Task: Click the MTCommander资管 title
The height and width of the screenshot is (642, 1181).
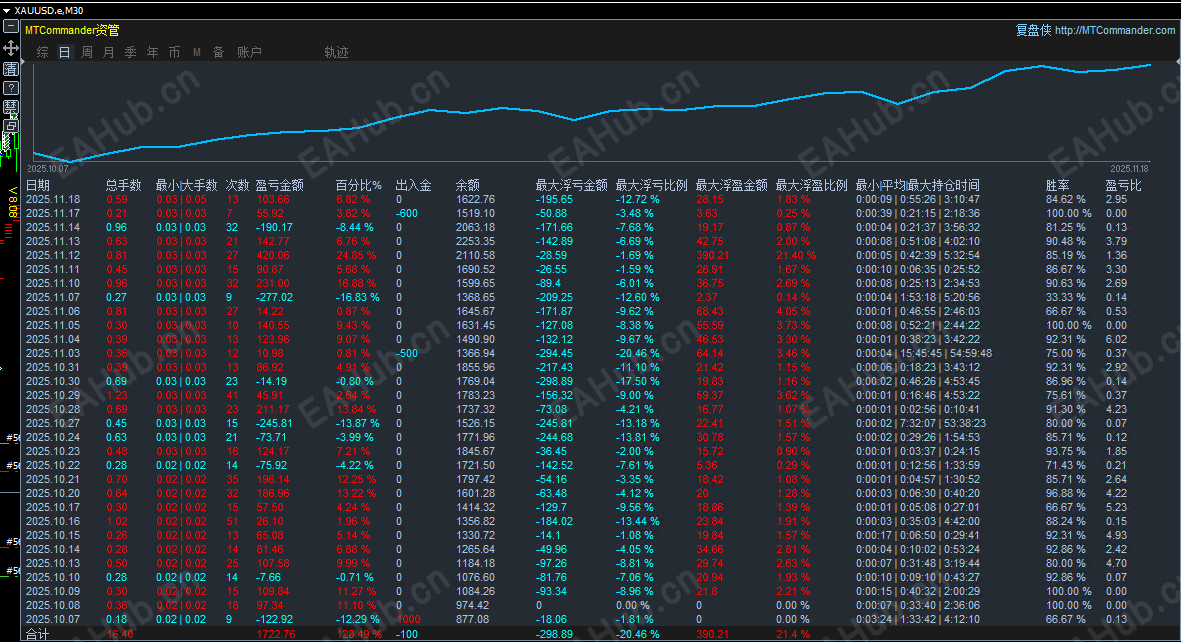Action: [72, 30]
